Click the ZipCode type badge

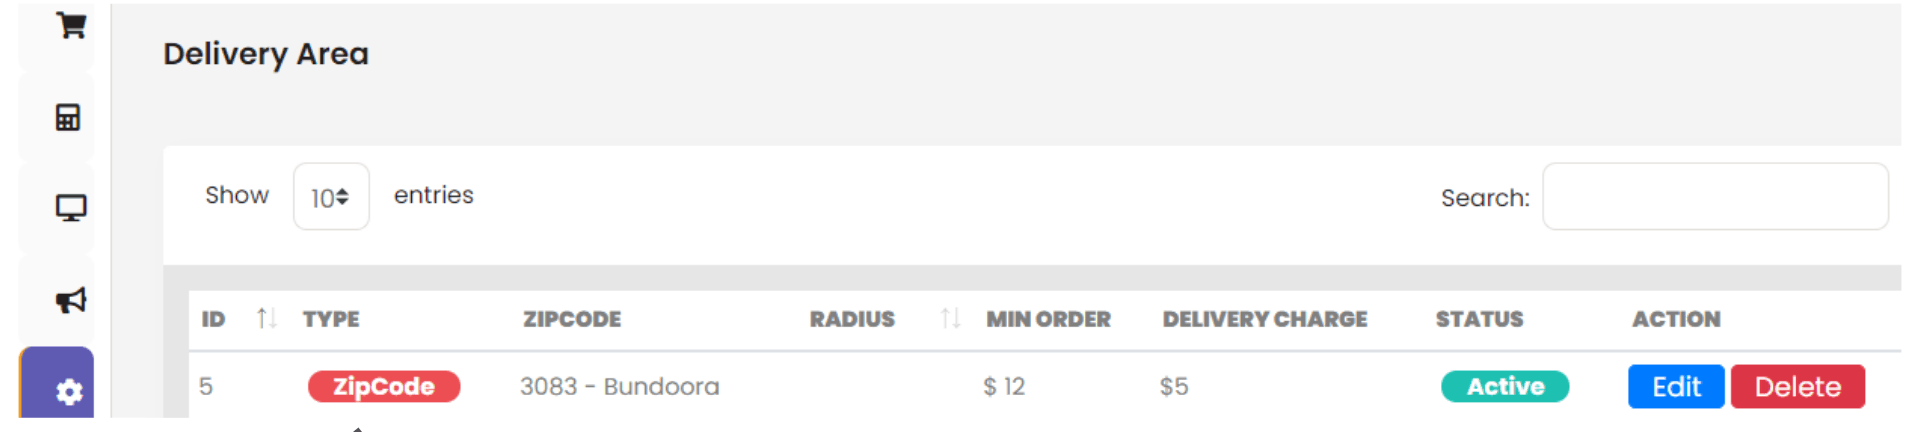[x=384, y=387]
